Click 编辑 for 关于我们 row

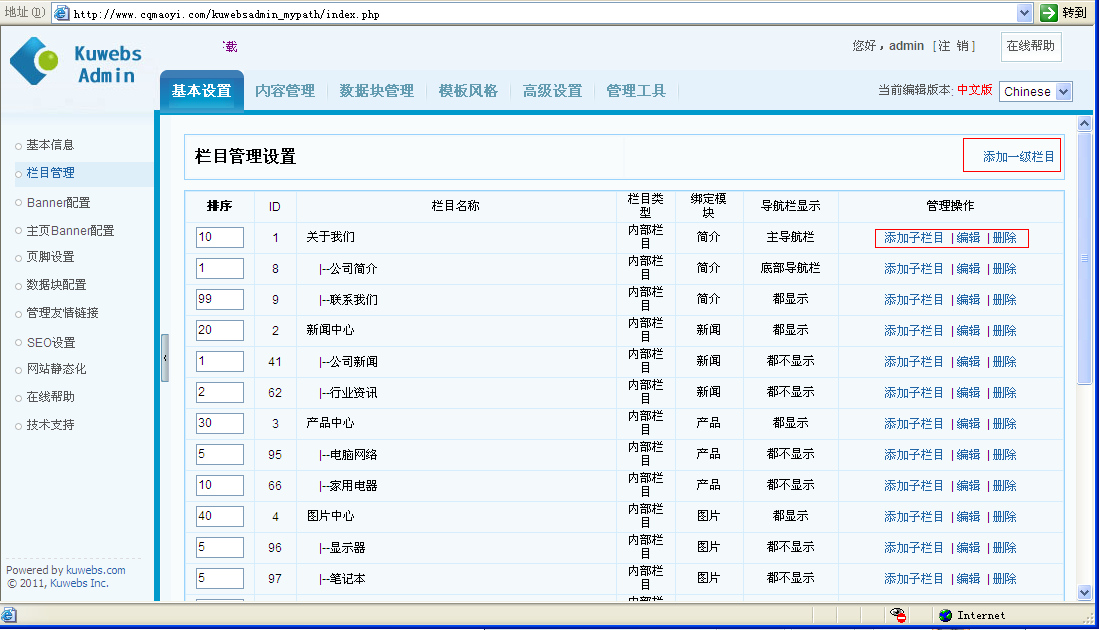[x=969, y=238]
